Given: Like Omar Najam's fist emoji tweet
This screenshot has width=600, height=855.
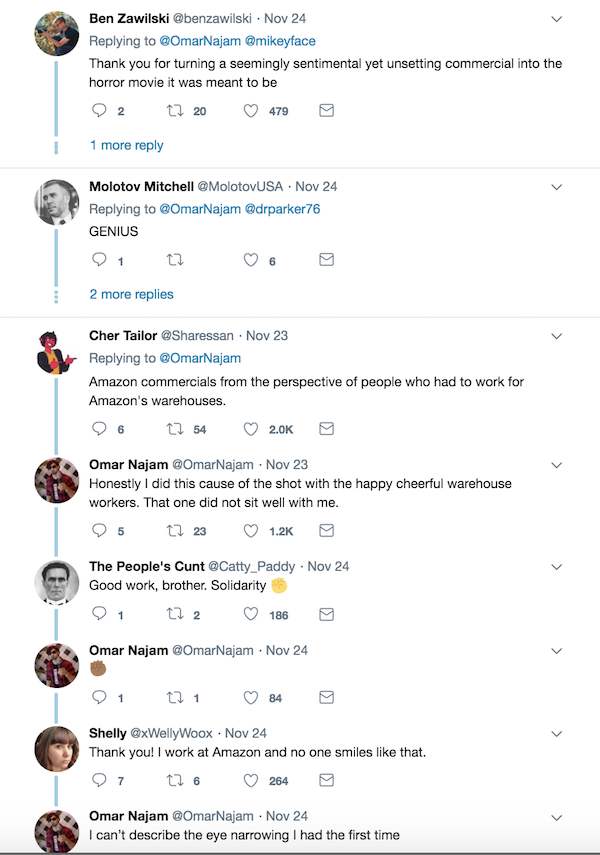Looking at the screenshot, I should 252,698.
